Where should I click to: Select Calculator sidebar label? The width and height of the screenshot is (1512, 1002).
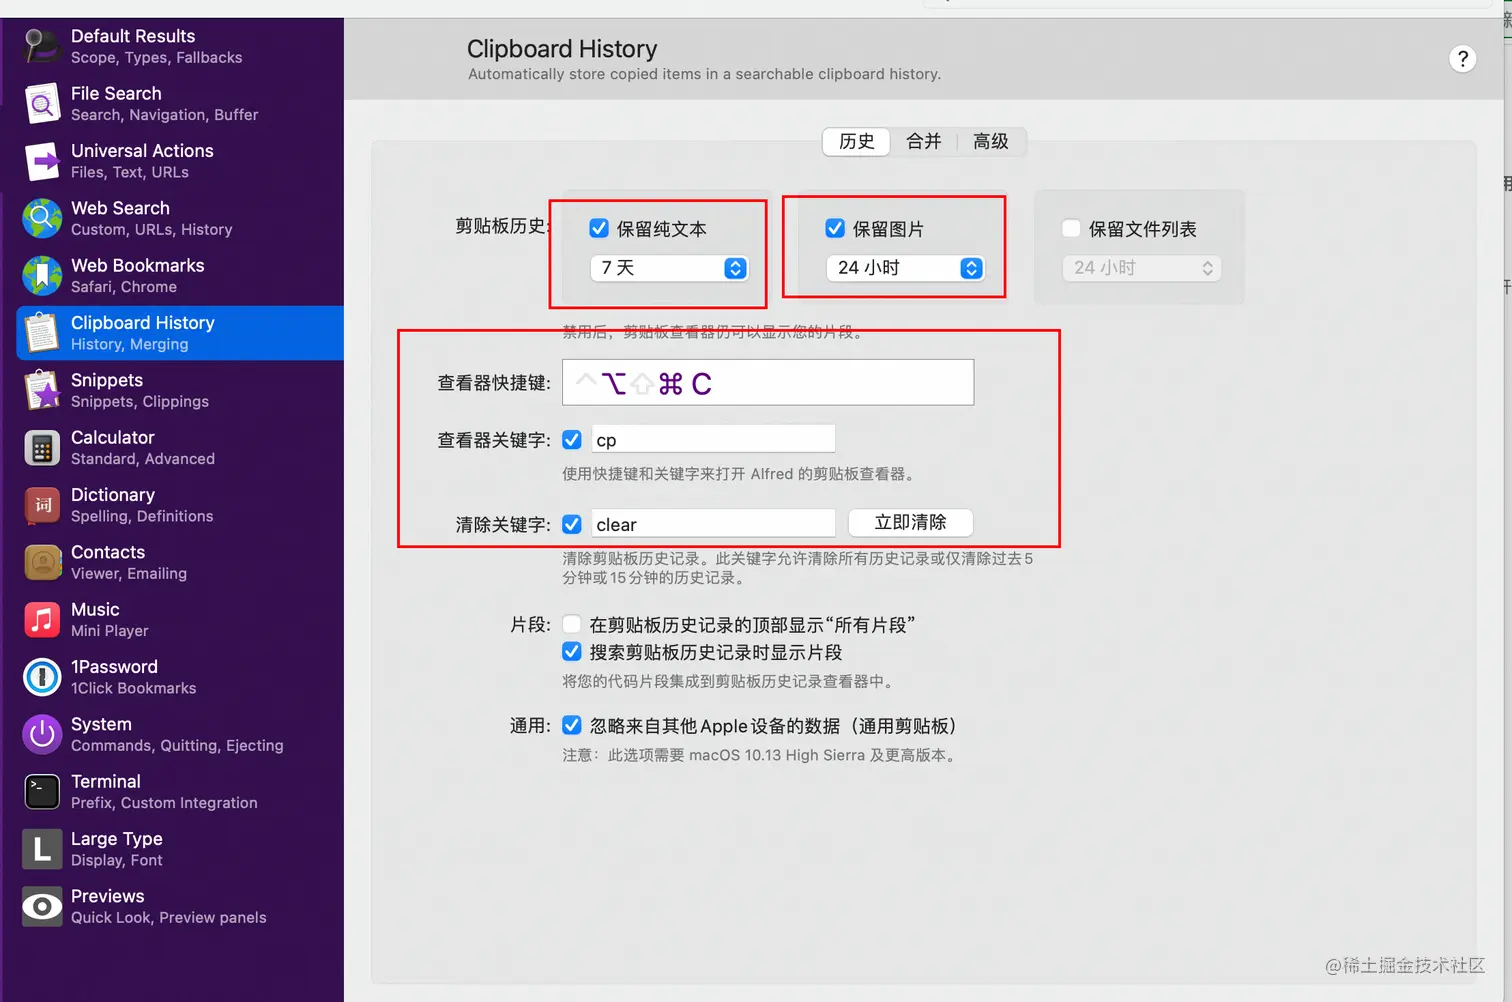(x=113, y=437)
